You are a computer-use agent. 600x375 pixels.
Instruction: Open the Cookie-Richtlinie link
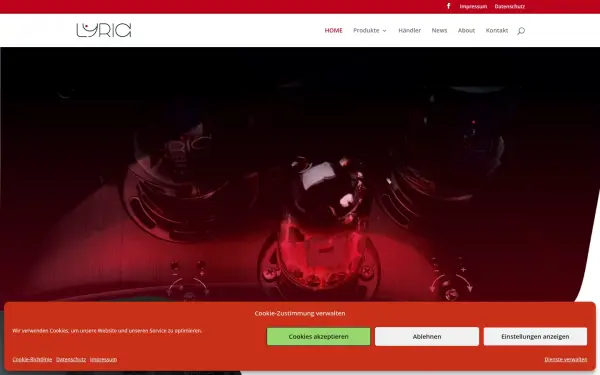click(x=32, y=359)
